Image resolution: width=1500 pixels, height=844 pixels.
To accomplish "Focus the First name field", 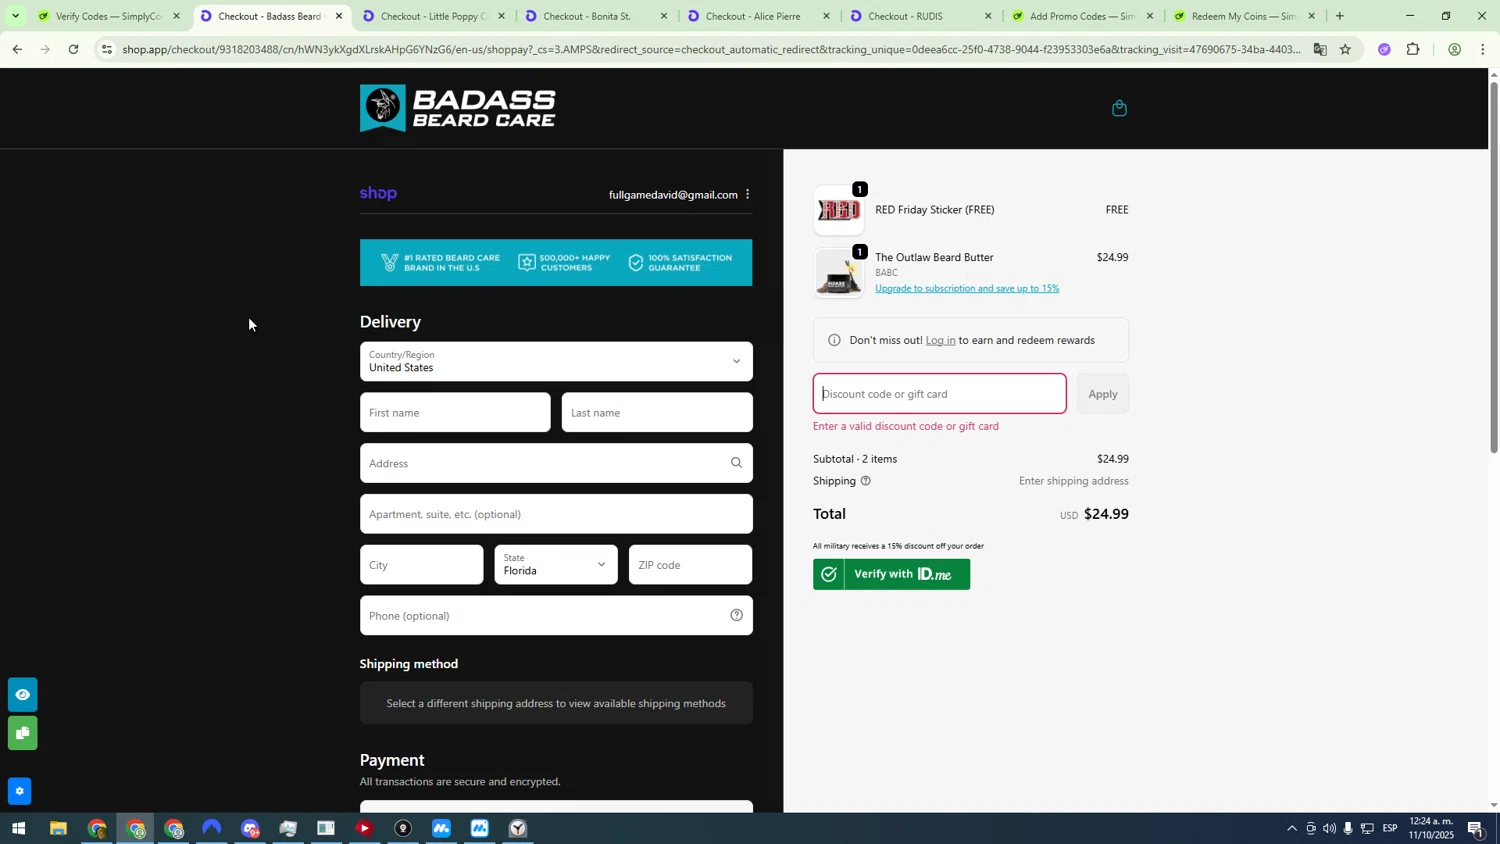I will 455,413.
